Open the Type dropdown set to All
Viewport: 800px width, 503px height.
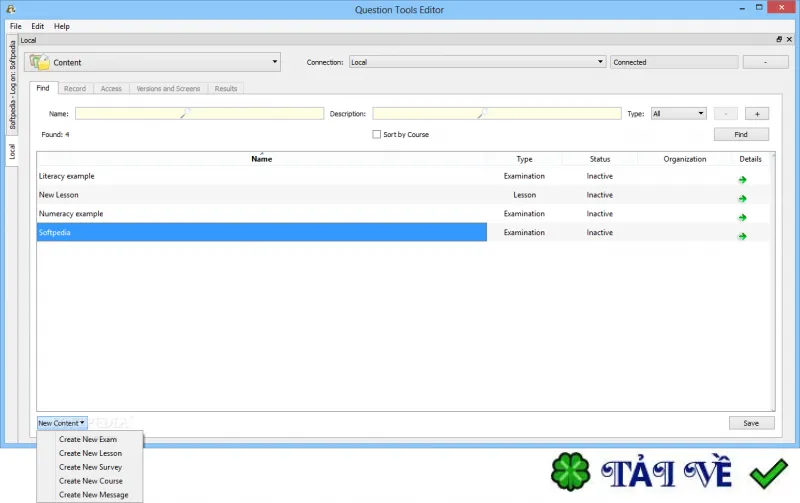[x=679, y=113]
